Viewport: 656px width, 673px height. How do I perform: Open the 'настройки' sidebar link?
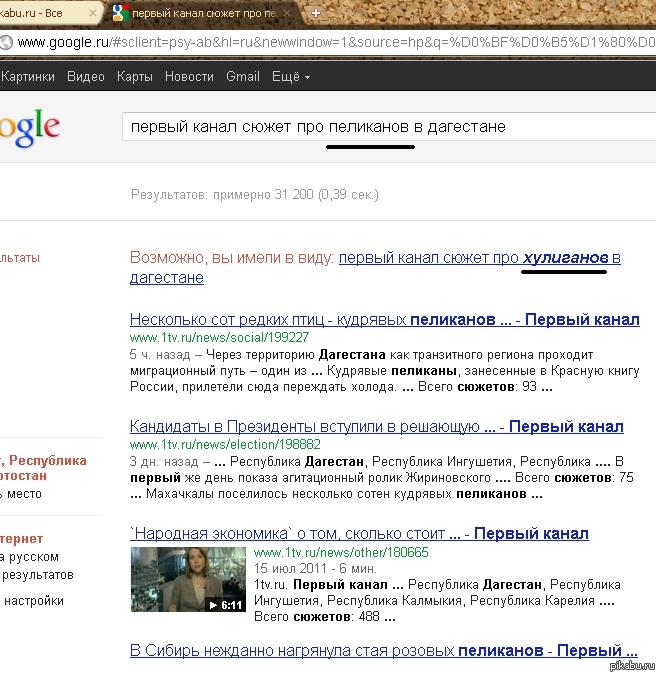(x=34, y=600)
